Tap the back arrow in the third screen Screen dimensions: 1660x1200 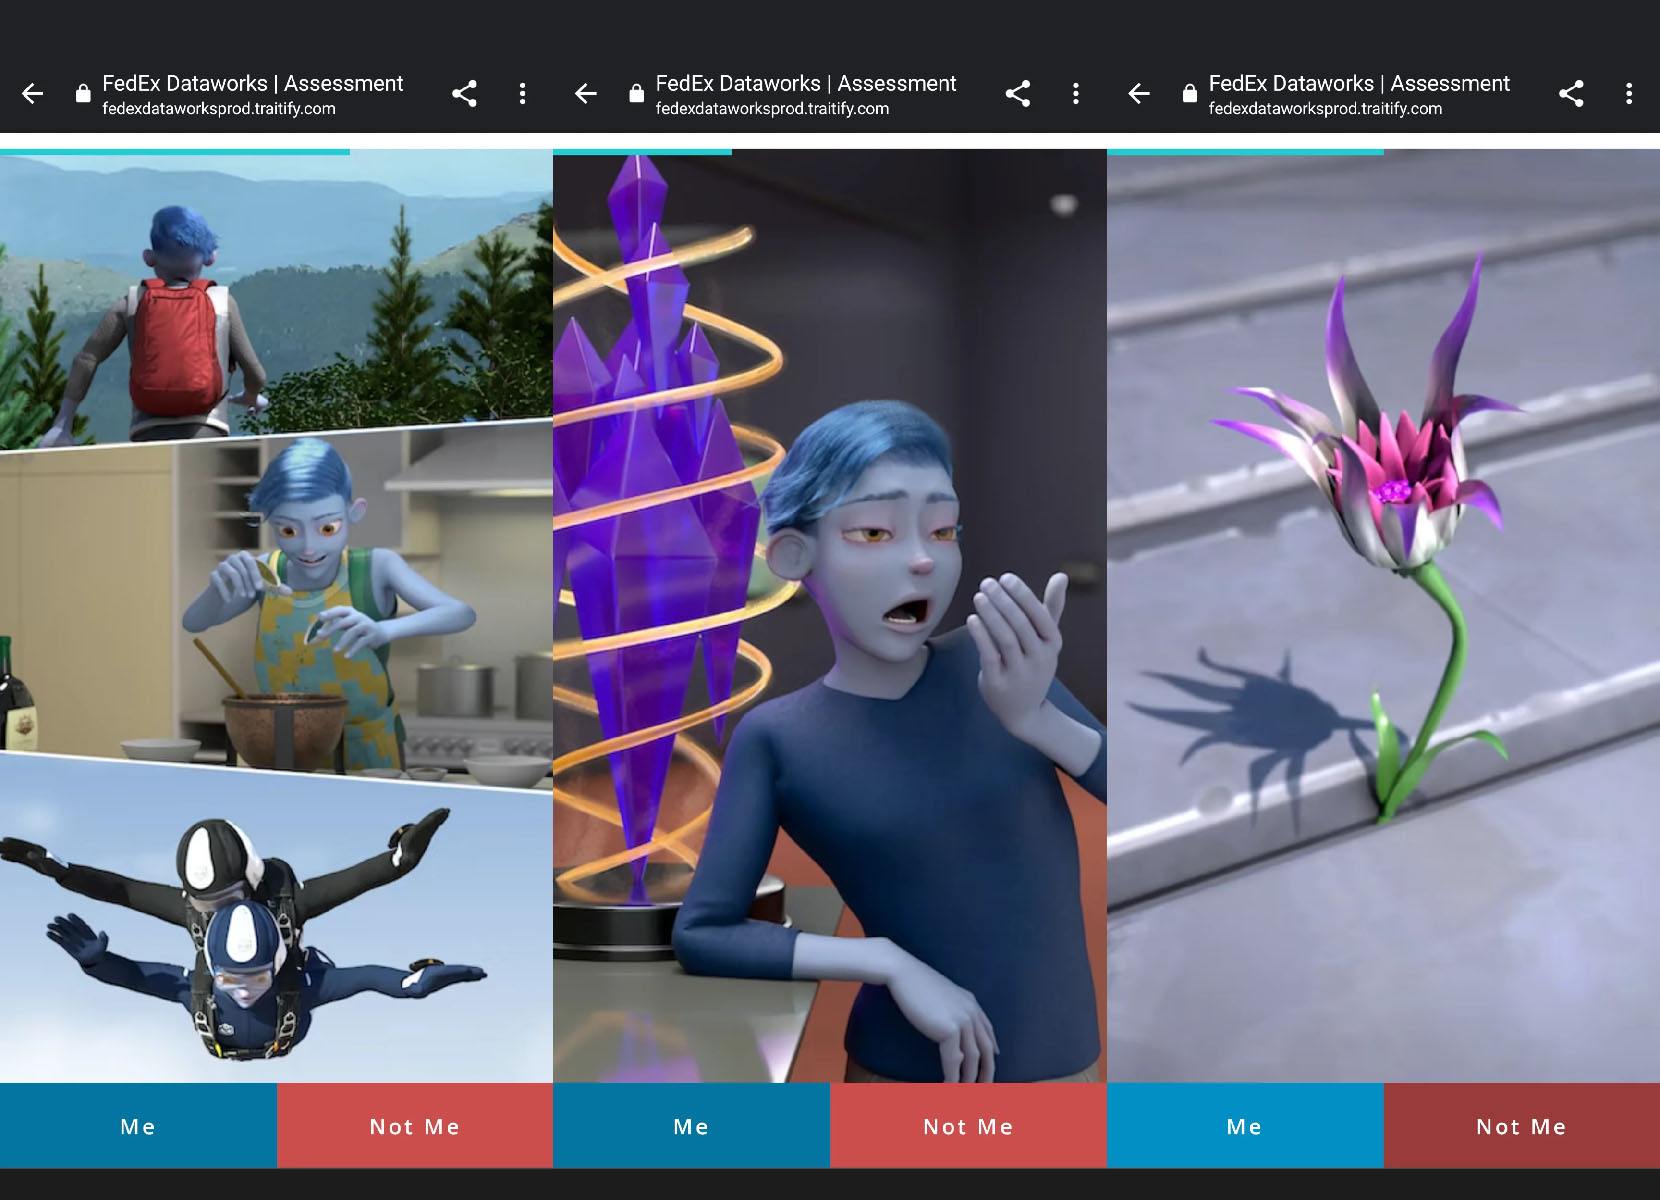click(1139, 94)
